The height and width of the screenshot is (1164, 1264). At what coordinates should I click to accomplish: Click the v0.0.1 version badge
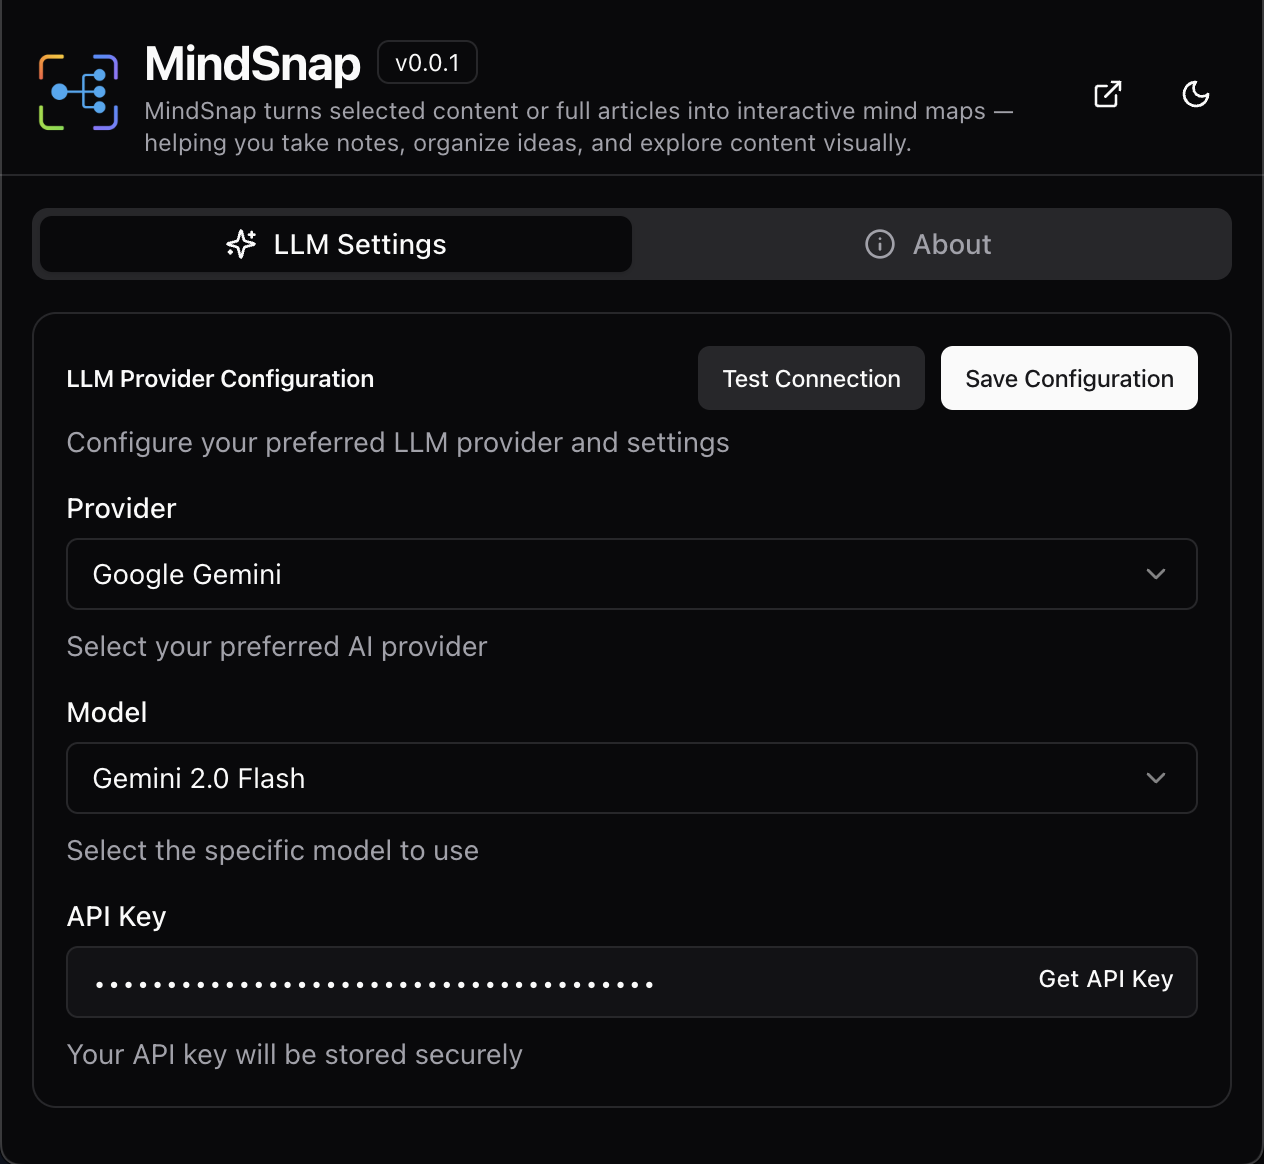coord(427,63)
